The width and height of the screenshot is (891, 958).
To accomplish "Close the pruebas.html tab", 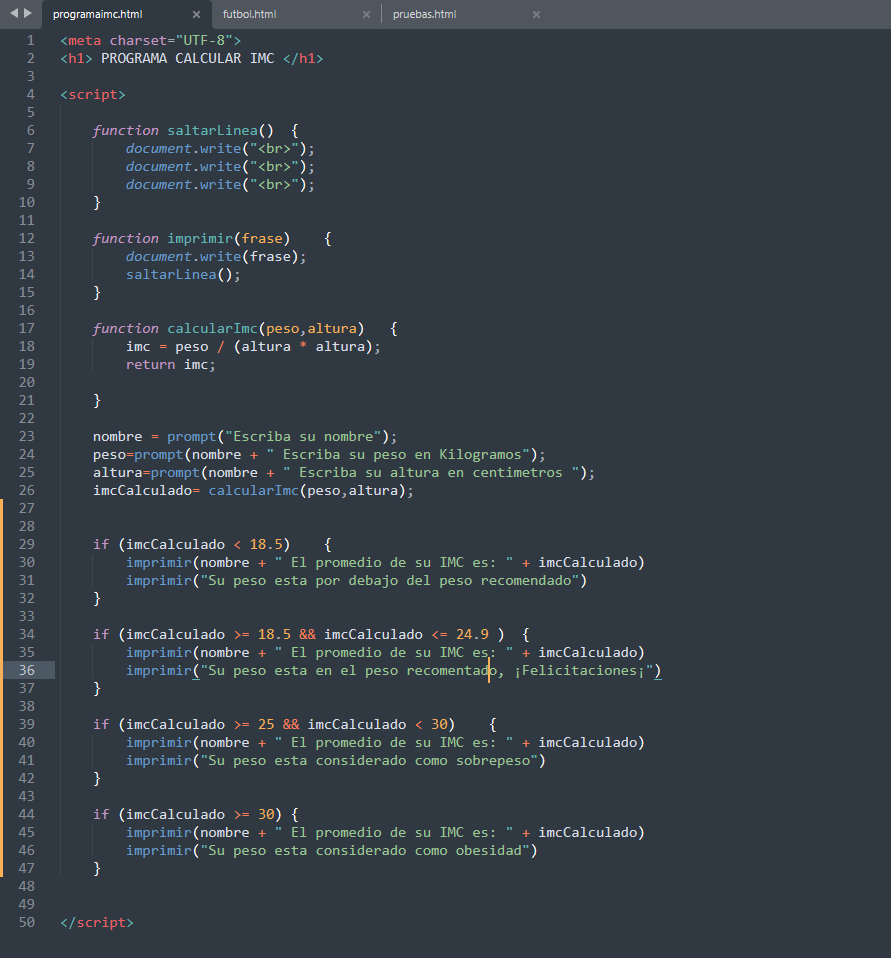I will [x=536, y=14].
